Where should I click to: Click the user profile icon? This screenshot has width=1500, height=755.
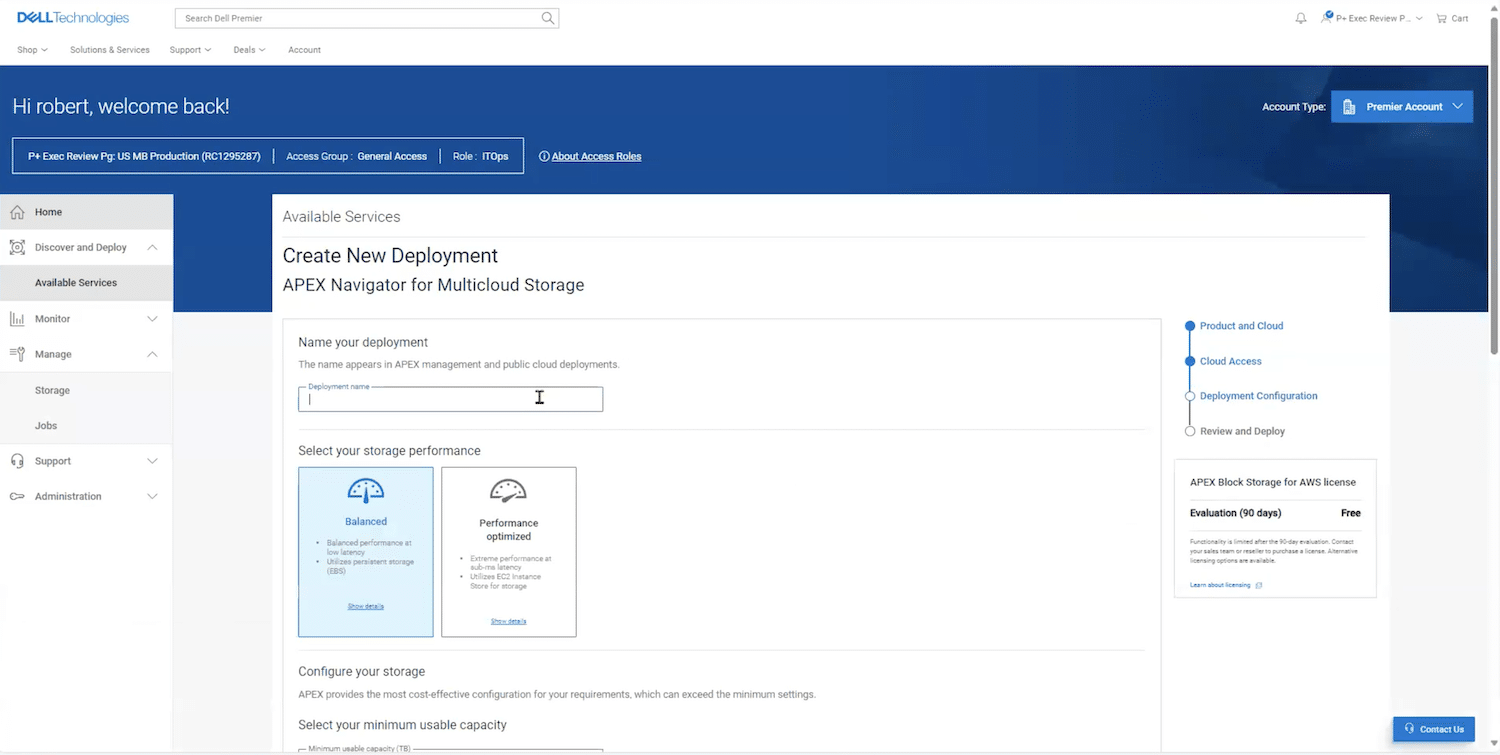click(1327, 17)
